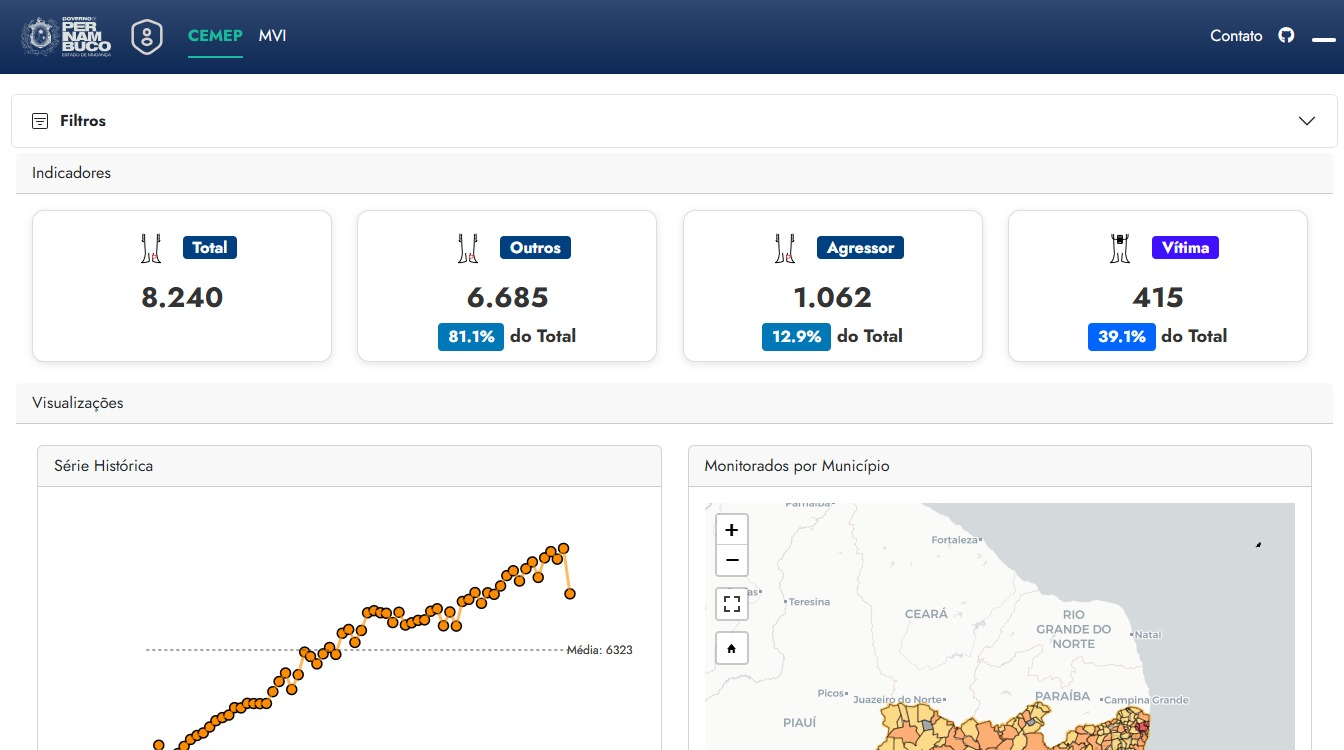Click the Outros indicator badge

click(535, 248)
